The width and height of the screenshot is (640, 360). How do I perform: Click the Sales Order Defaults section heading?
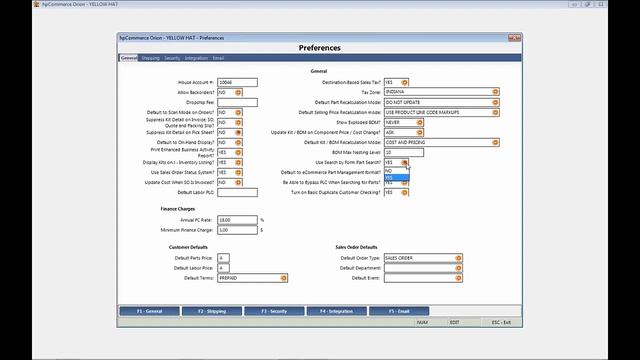click(356, 247)
